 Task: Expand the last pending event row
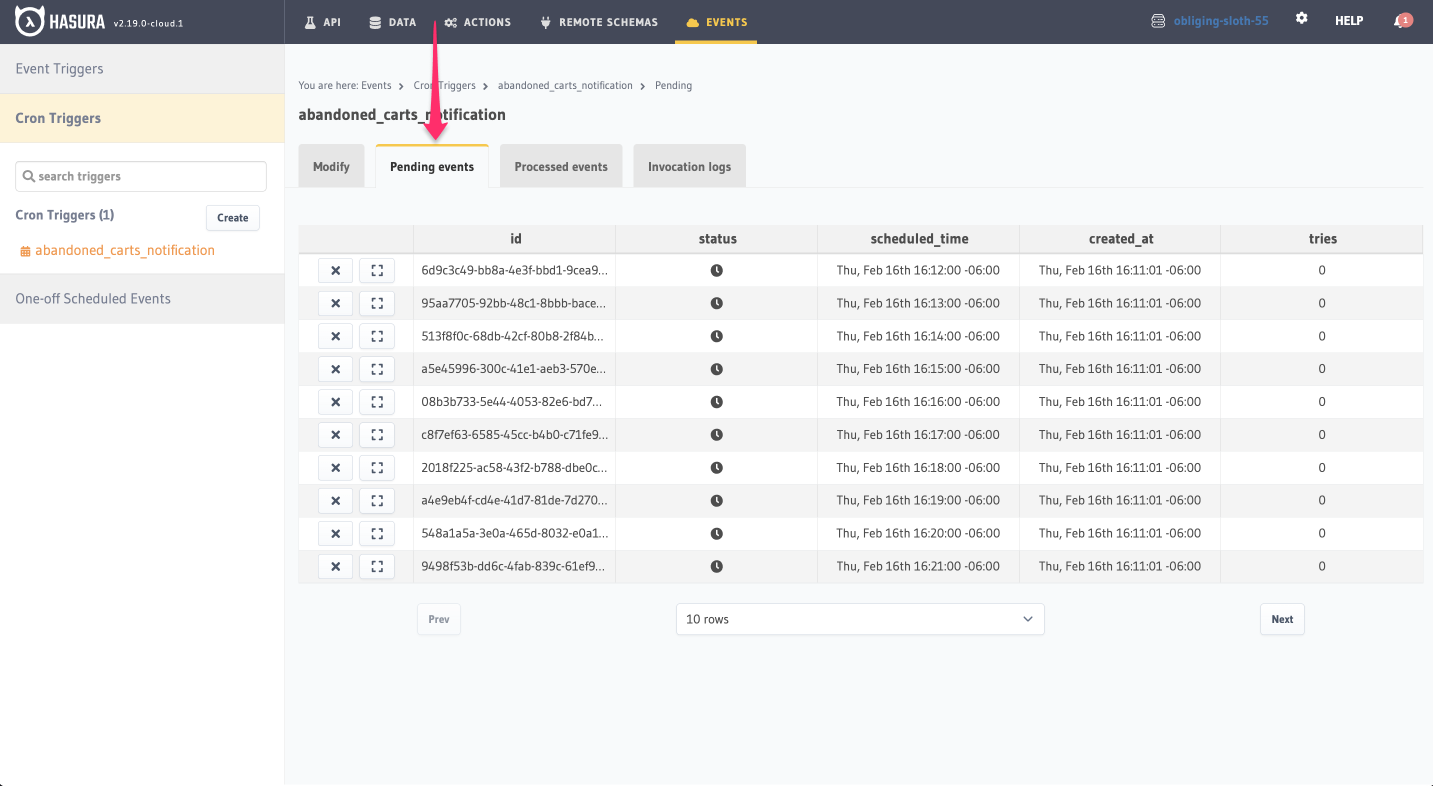377,566
